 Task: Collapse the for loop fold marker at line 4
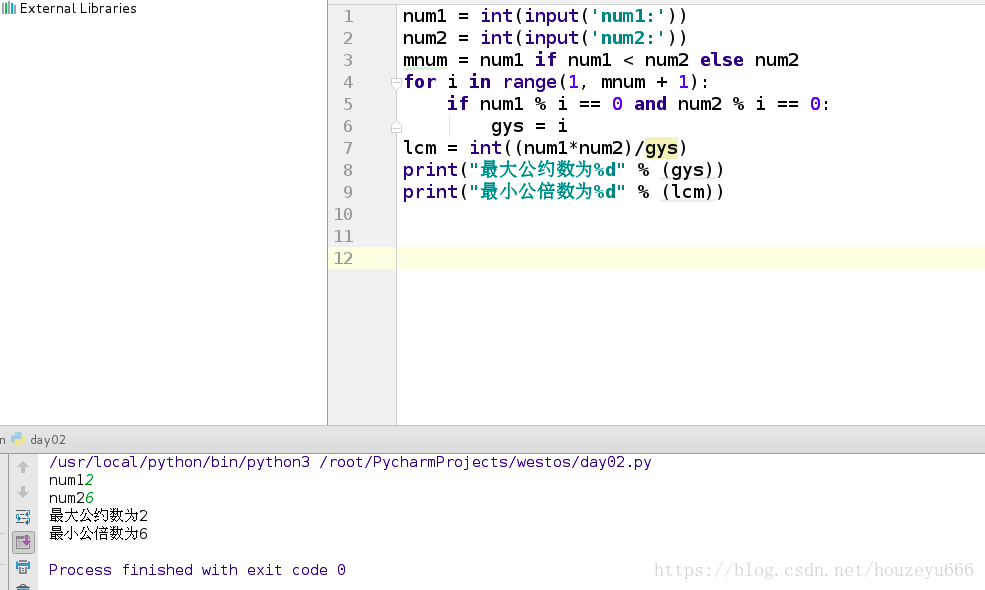(x=396, y=82)
